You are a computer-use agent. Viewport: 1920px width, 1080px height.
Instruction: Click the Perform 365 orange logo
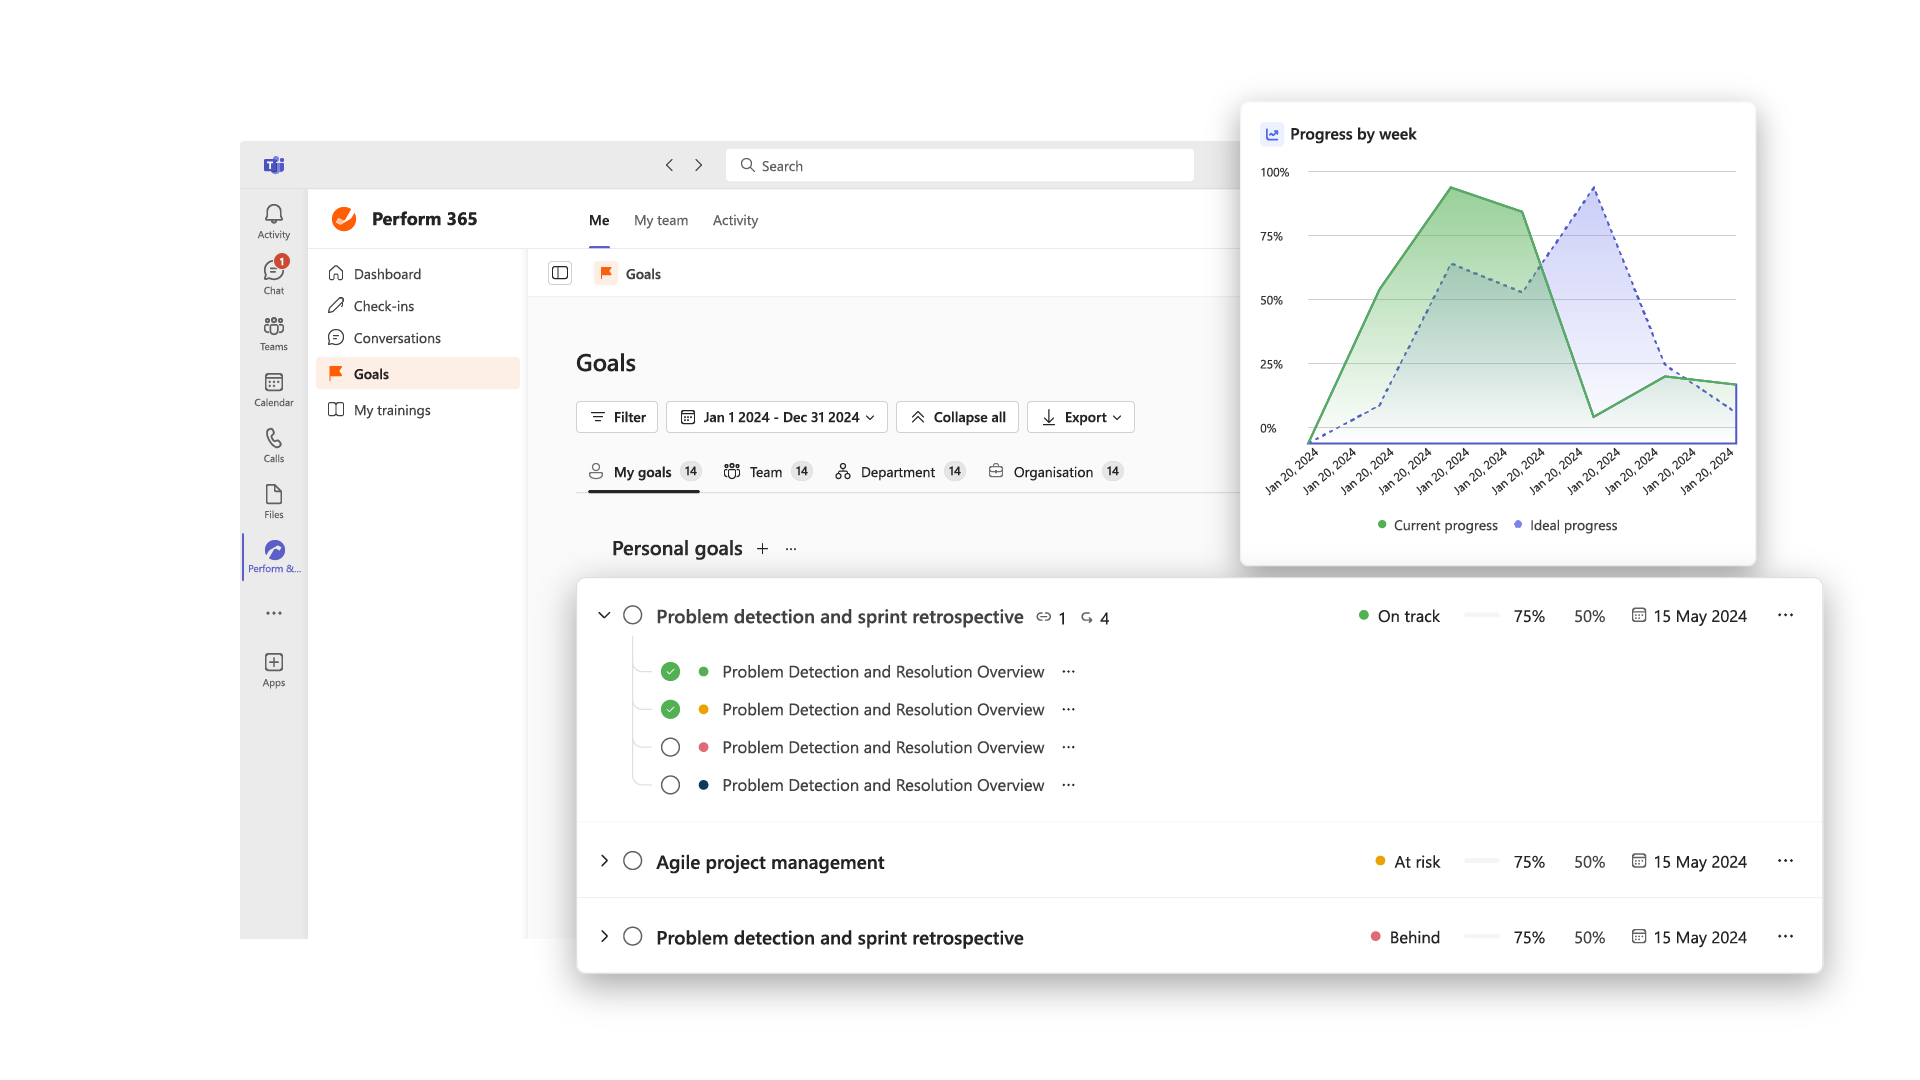(x=344, y=219)
